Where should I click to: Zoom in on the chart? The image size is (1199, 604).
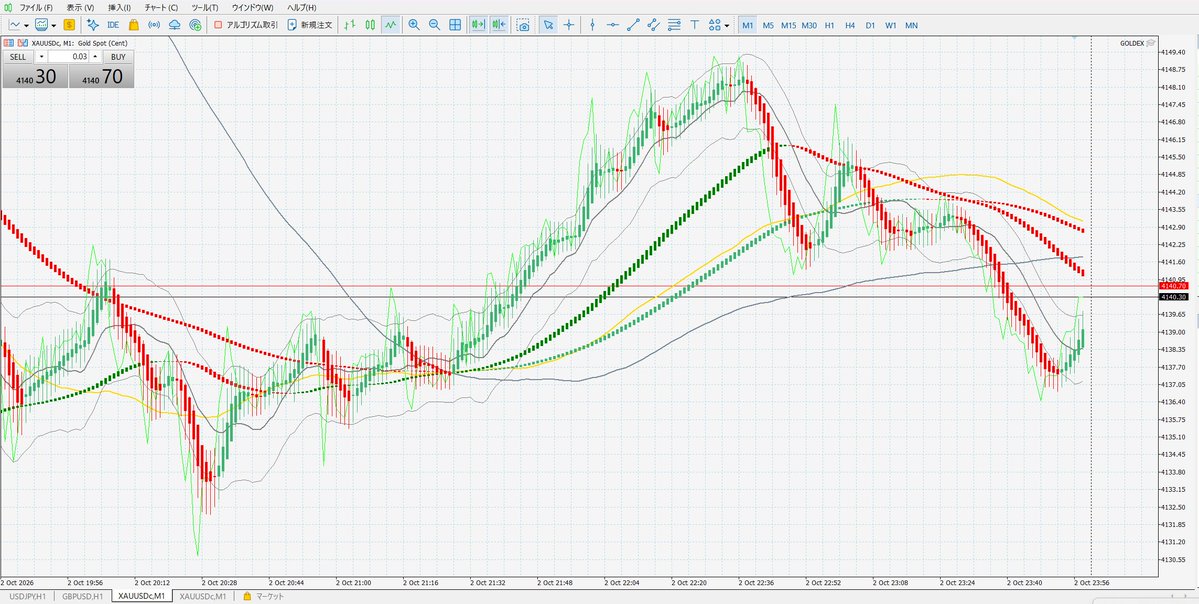(414, 25)
